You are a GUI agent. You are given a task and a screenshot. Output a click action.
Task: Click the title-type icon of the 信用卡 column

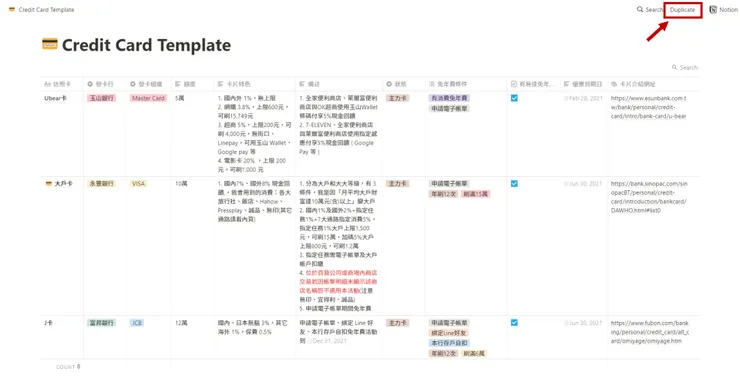tap(47, 84)
